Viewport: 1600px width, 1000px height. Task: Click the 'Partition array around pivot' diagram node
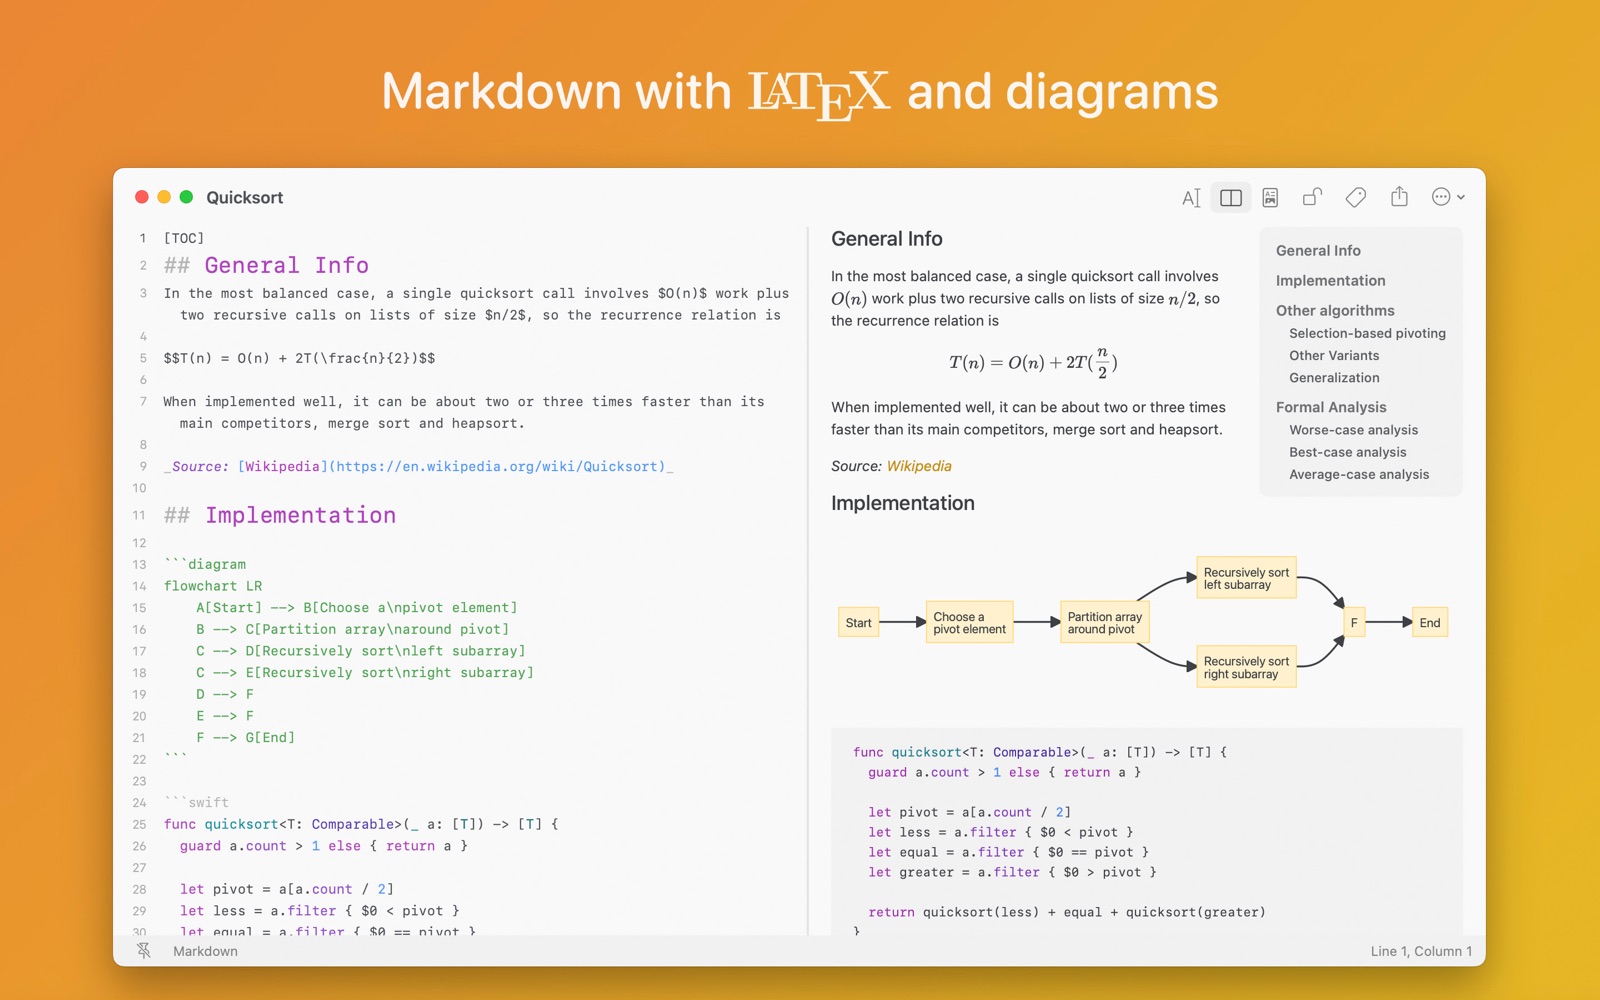point(1104,623)
